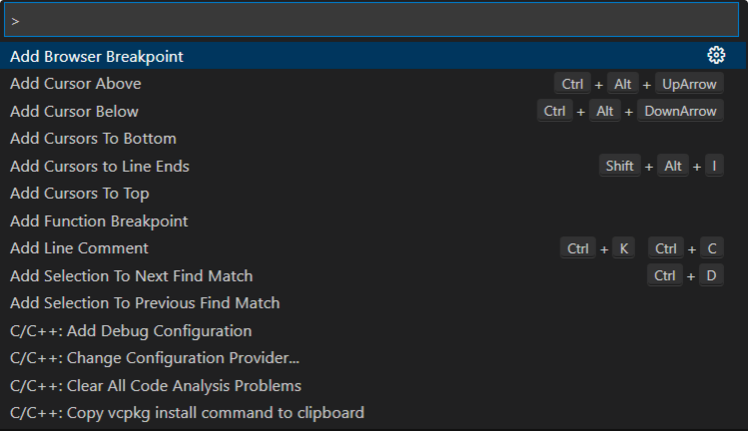Select the Add Browser Breakpoint command
This screenshot has width=748, height=431.
(97, 56)
